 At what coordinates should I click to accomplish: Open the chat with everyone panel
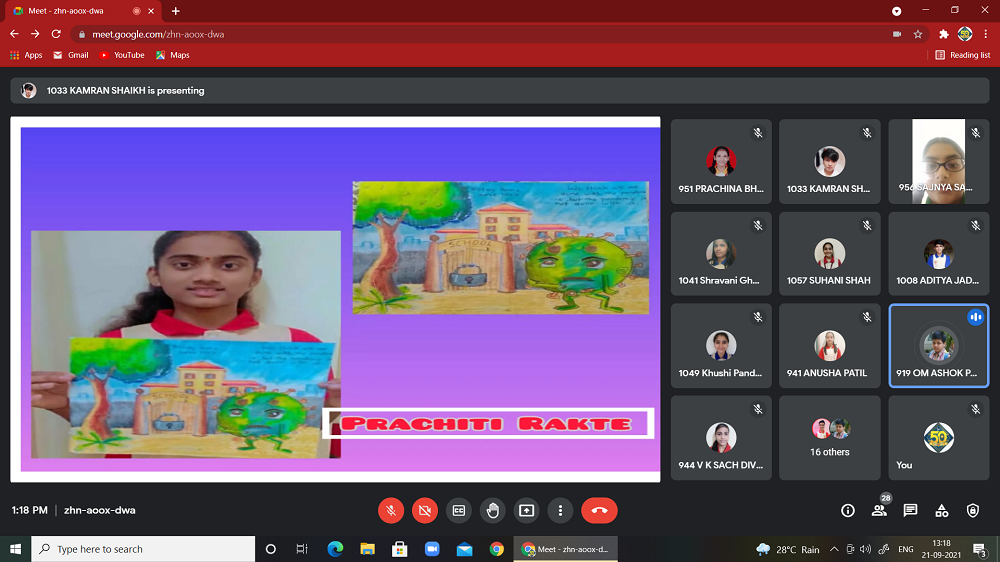coord(910,510)
